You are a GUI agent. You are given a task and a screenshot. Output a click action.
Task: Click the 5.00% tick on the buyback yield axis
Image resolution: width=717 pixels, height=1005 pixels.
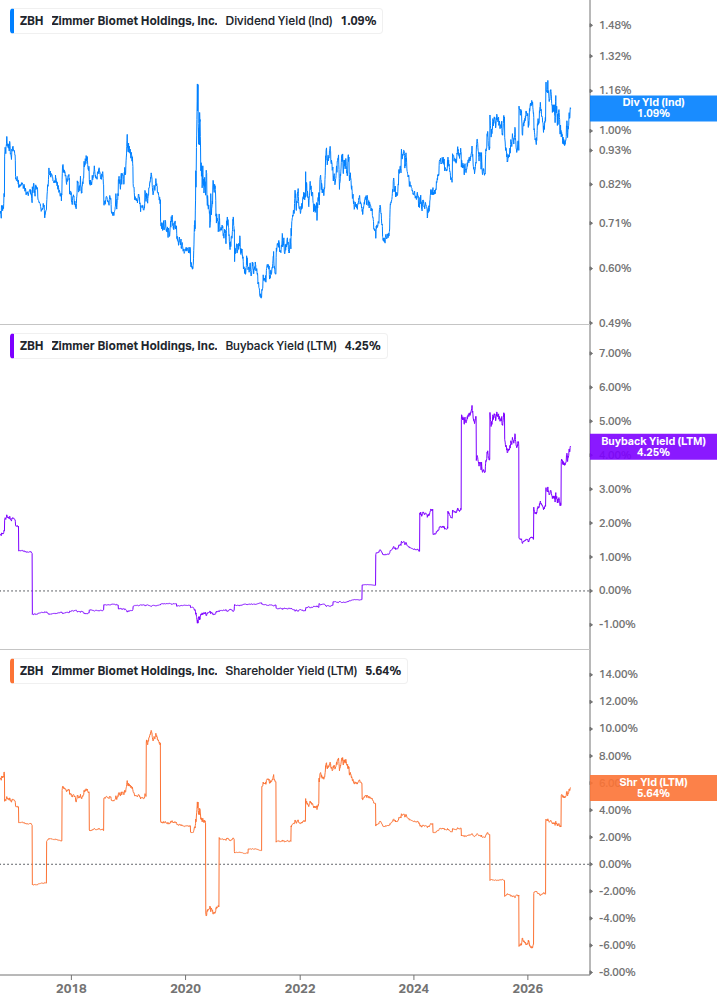tap(615, 422)
